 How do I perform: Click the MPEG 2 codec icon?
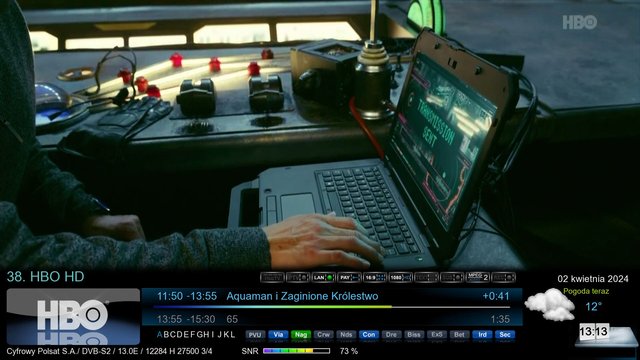click(478, 278)
